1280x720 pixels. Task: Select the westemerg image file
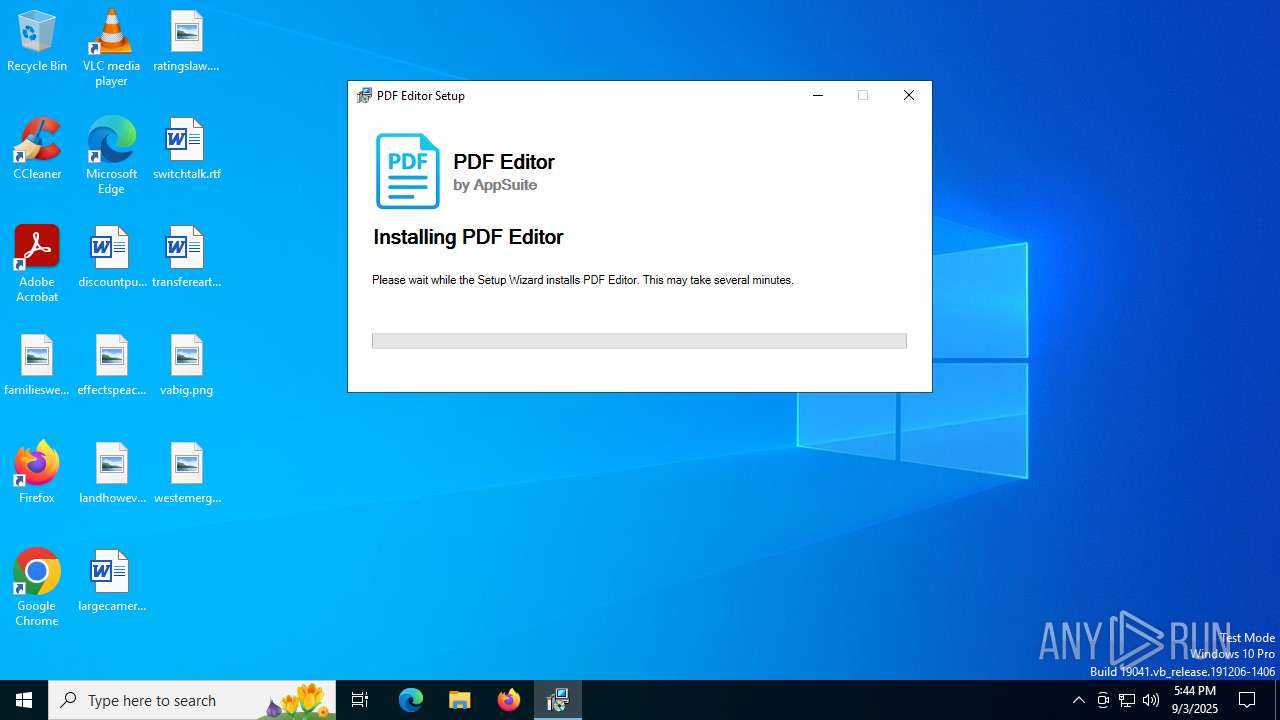186,474
